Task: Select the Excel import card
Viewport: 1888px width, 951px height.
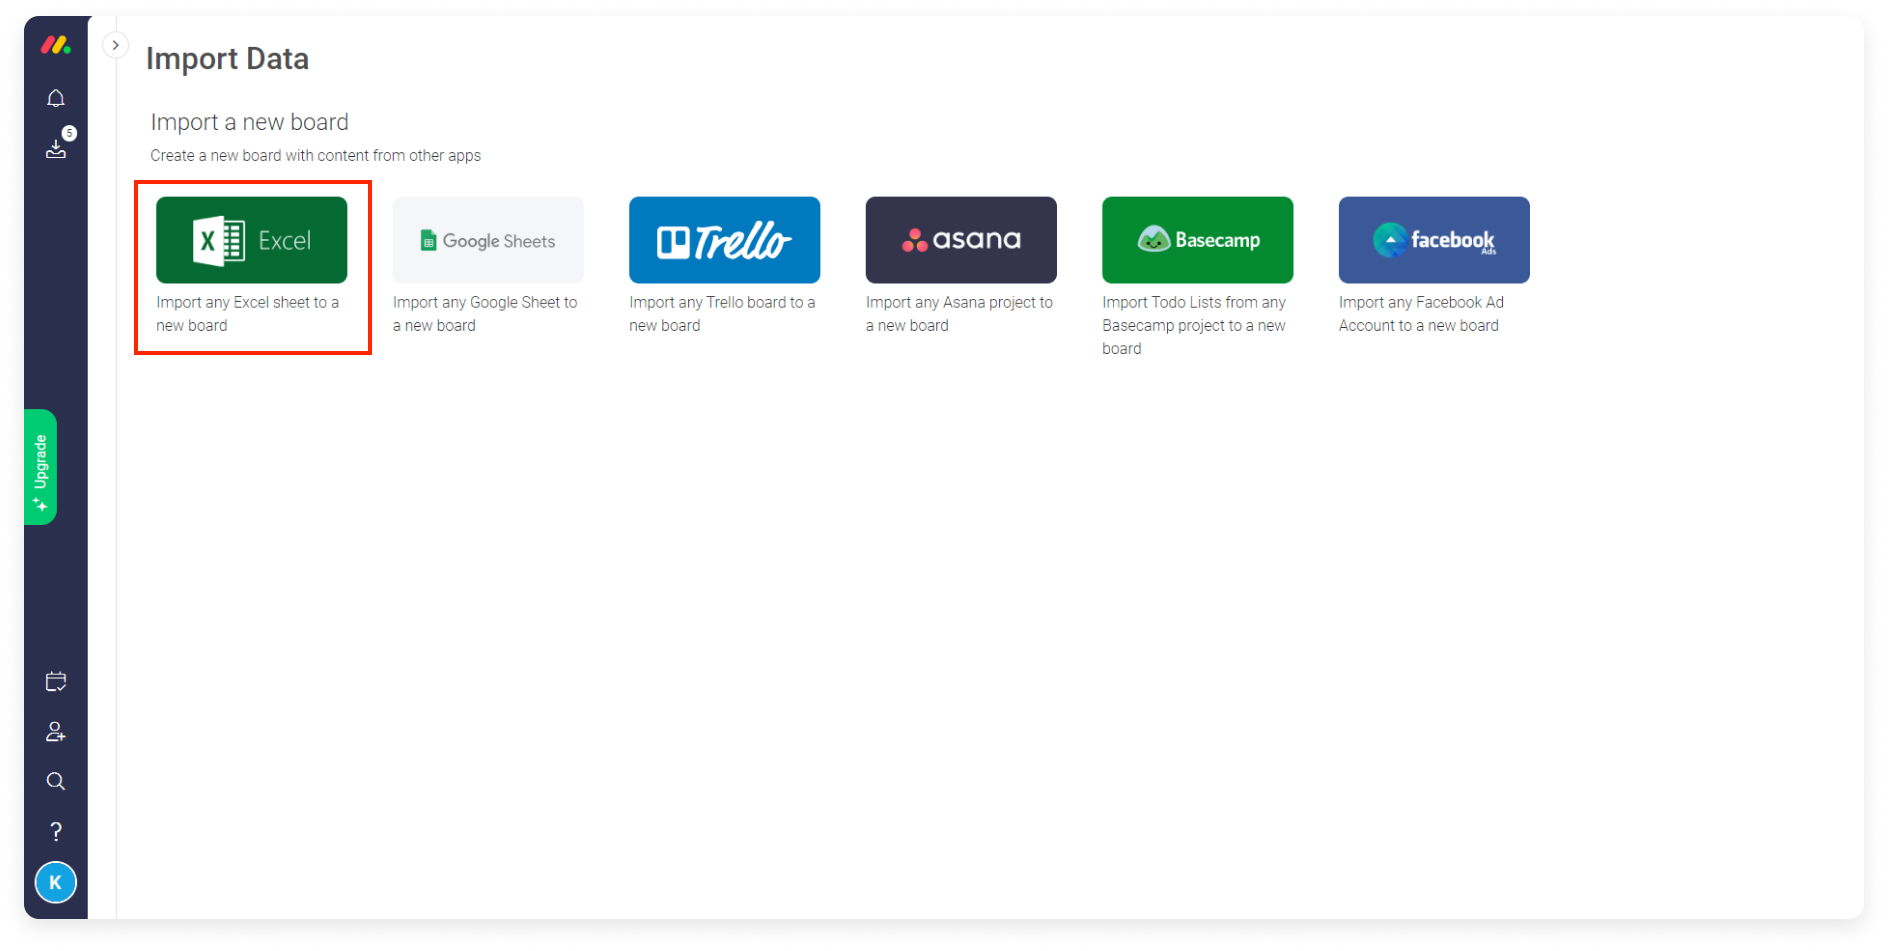Action: (x=252, y=240)
